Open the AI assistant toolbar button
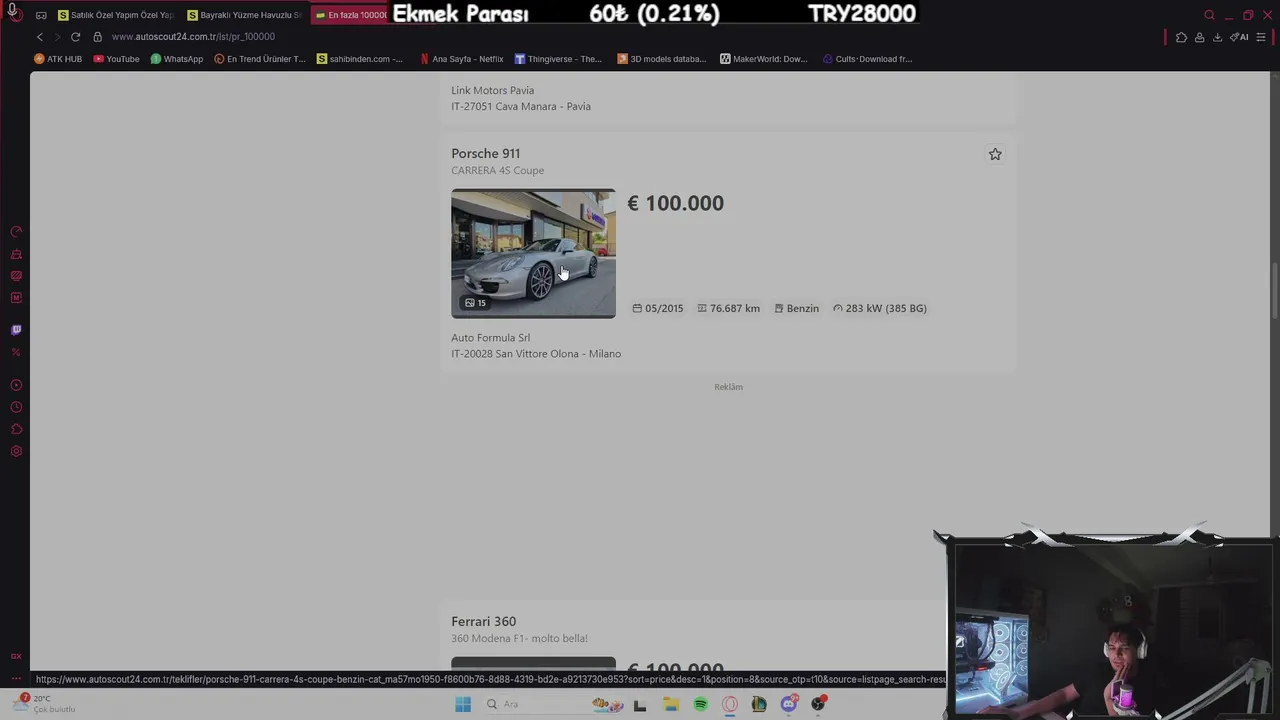Image resolution: width=1280 pixels, height=720 pixels. coord(1239,37)
